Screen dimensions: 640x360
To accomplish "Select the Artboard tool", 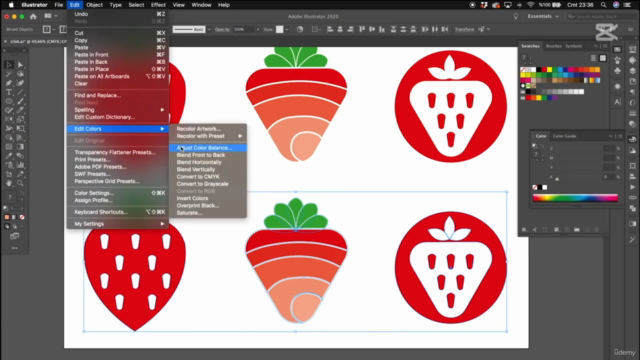I will [x=9, y=174].
